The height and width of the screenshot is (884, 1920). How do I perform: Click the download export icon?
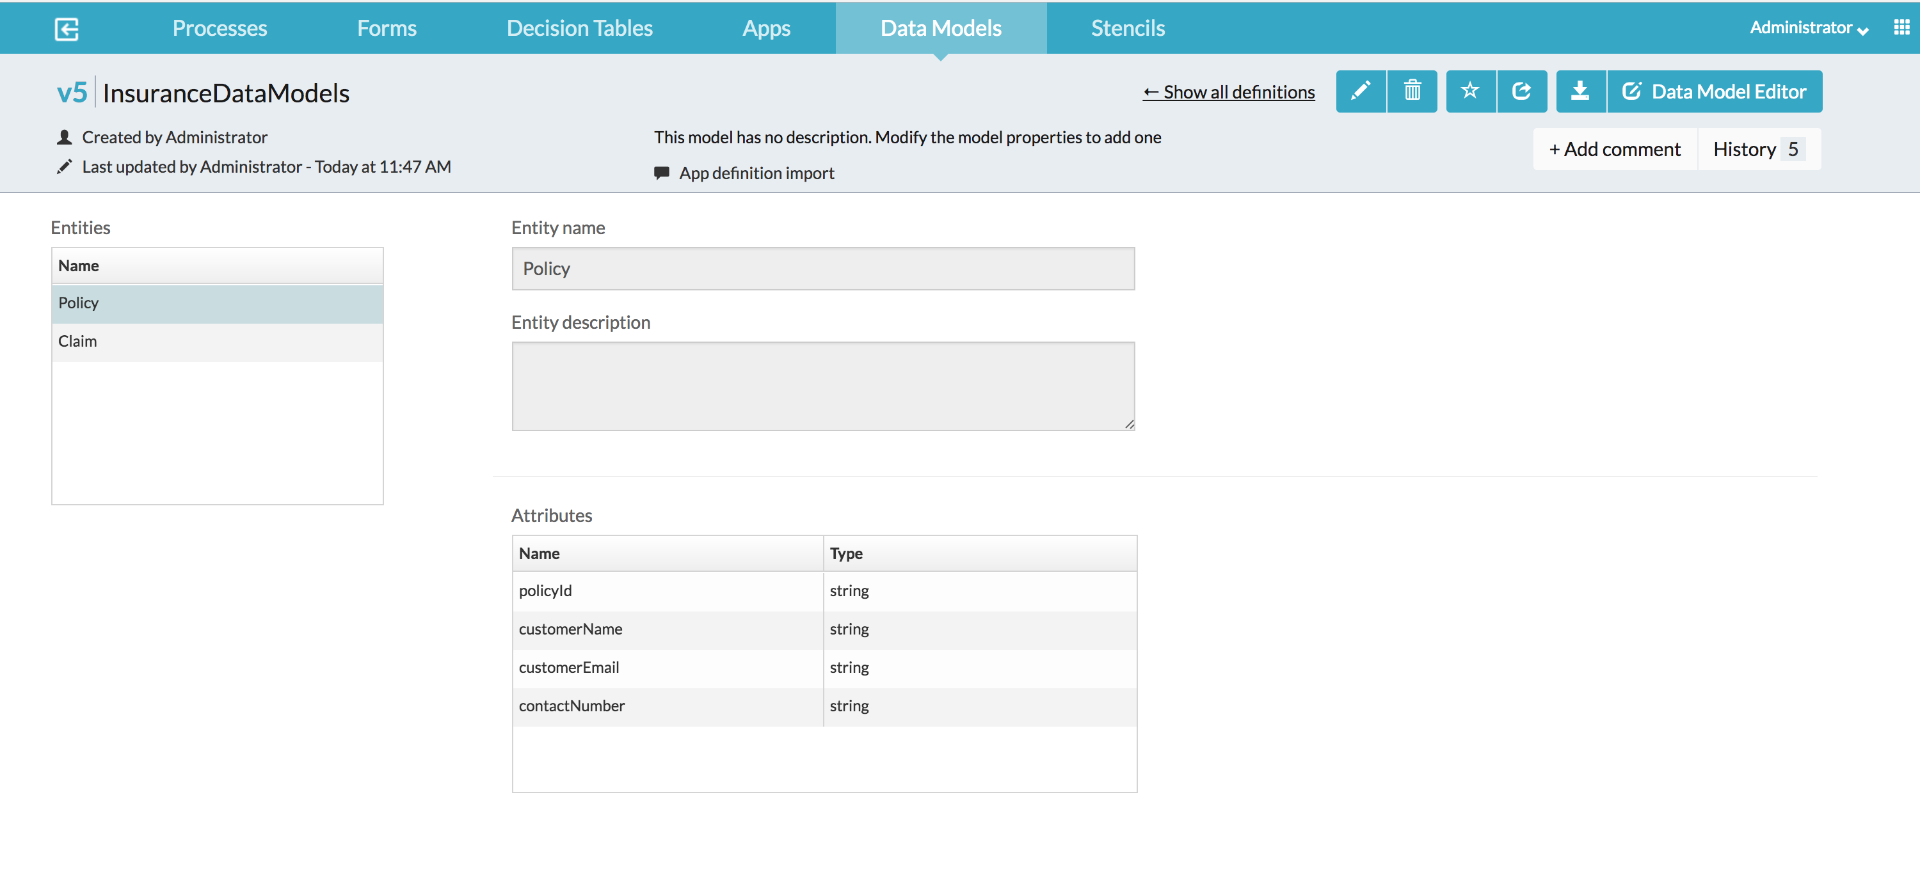1580,92
